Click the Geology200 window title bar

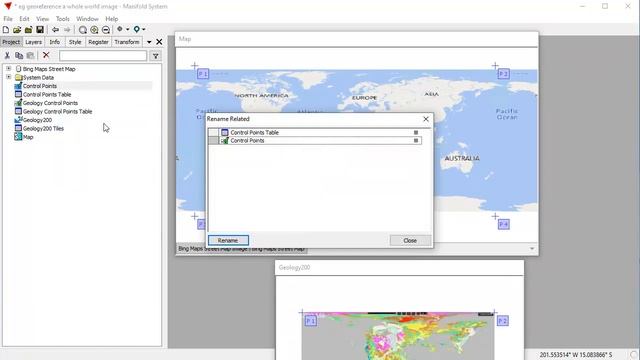pos(400,268)
